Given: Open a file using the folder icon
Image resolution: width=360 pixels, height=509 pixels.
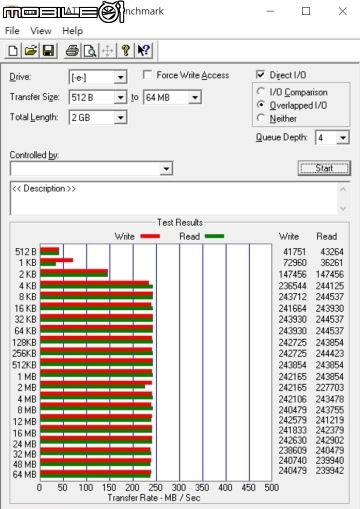Looking at the screenshot, I should [x=31, y=51].
